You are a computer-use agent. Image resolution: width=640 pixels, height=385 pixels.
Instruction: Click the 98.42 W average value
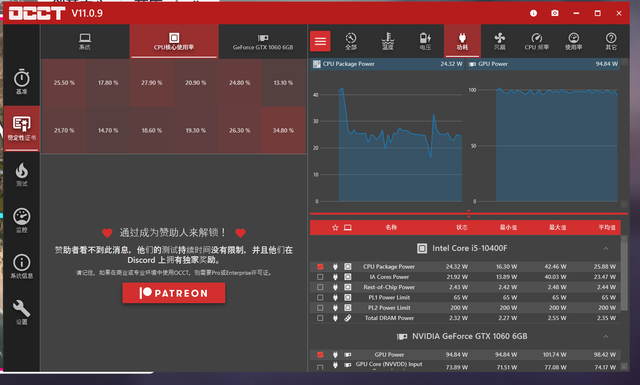click(604, 354)
